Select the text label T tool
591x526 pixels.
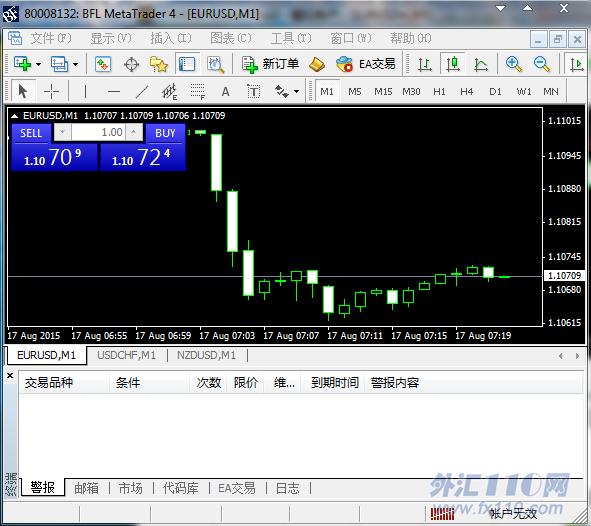point(253,91)
